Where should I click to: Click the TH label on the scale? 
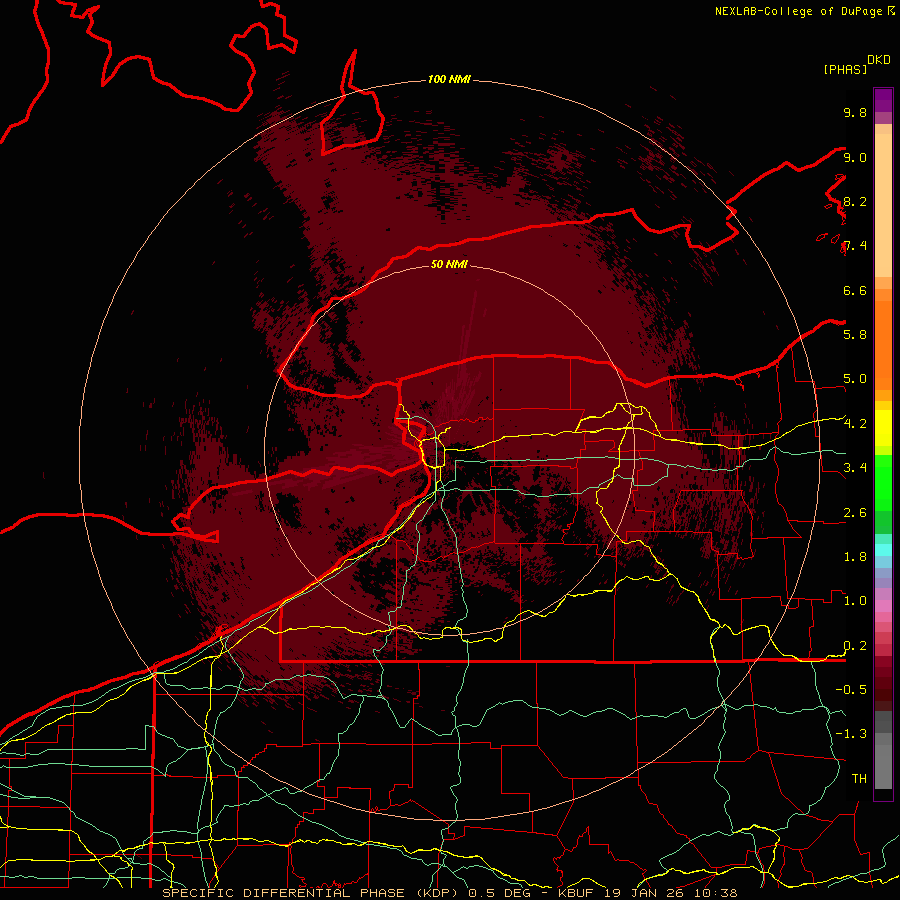[859, 778]
